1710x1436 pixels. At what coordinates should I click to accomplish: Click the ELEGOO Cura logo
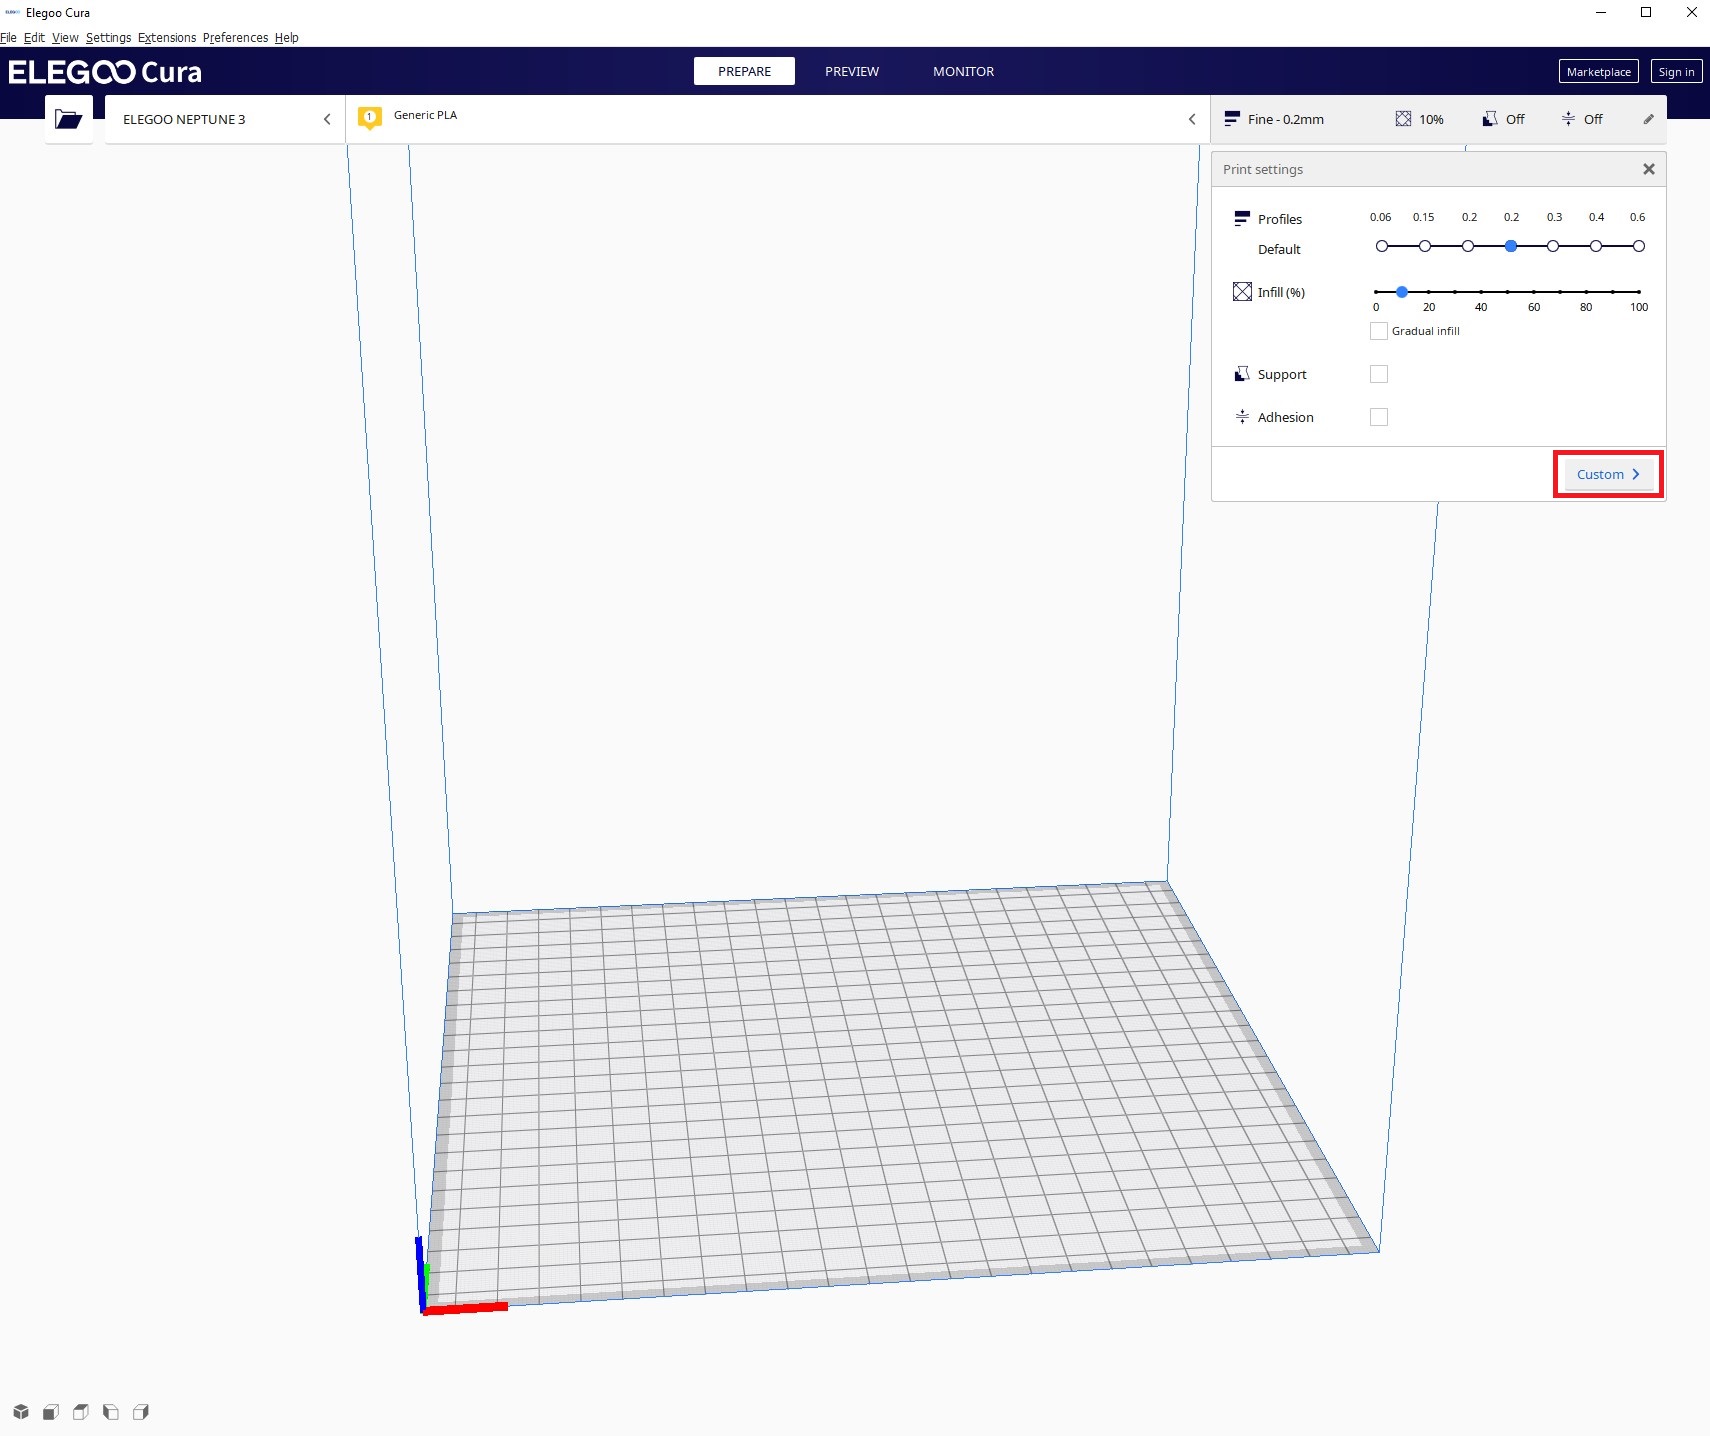pyautogui.click(x=105, y=72)
